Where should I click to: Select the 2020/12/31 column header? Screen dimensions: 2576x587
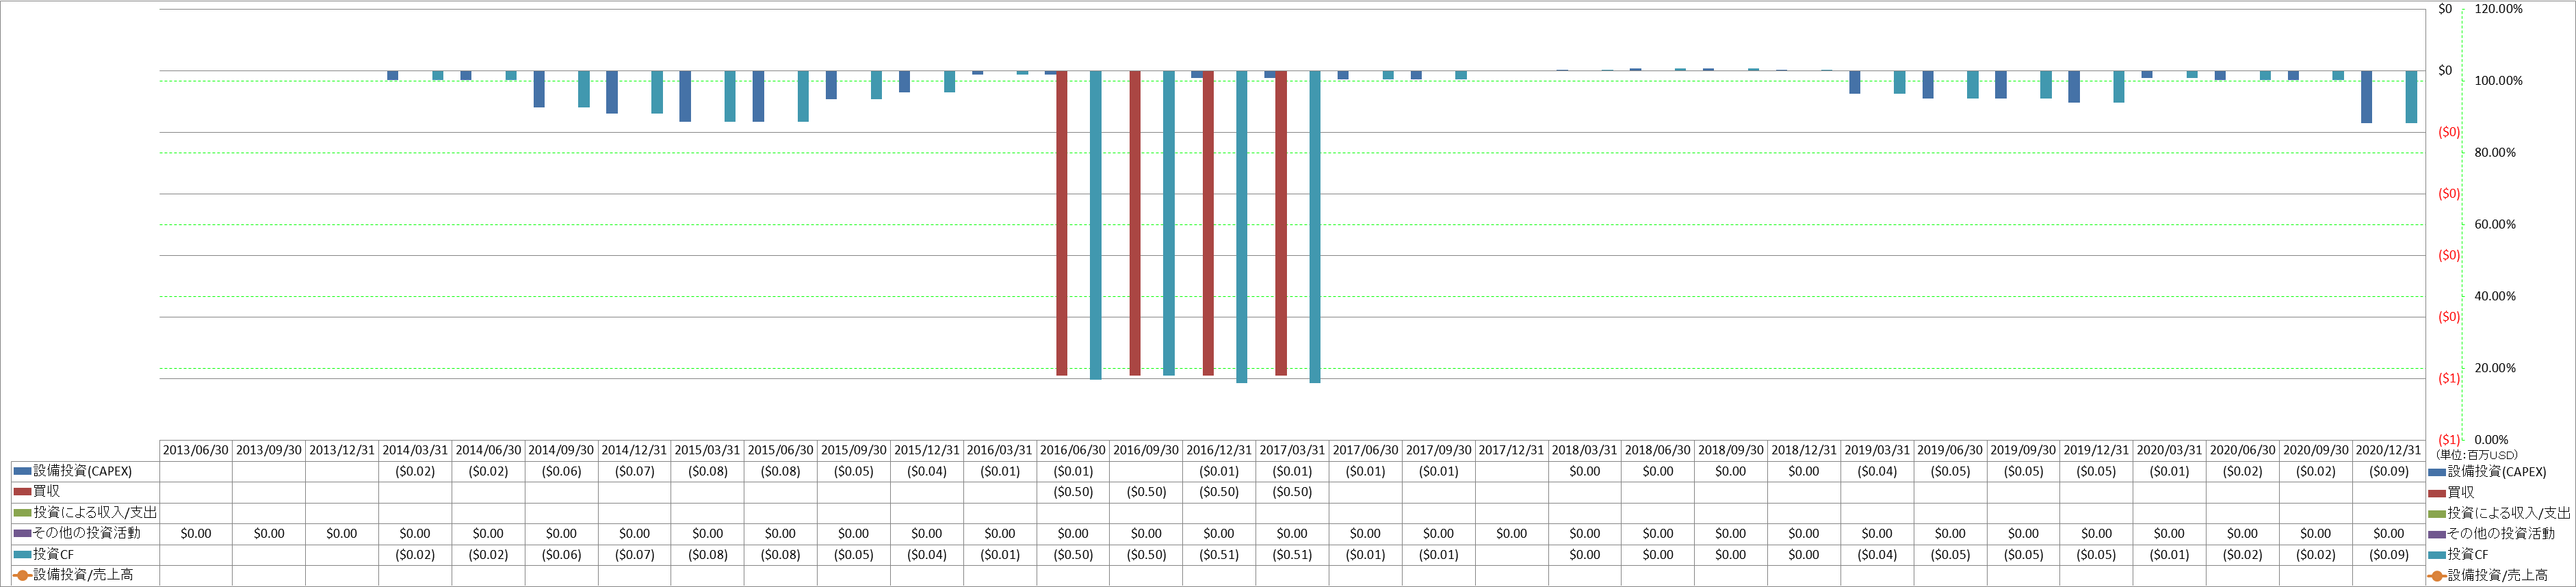(2388, 450)
